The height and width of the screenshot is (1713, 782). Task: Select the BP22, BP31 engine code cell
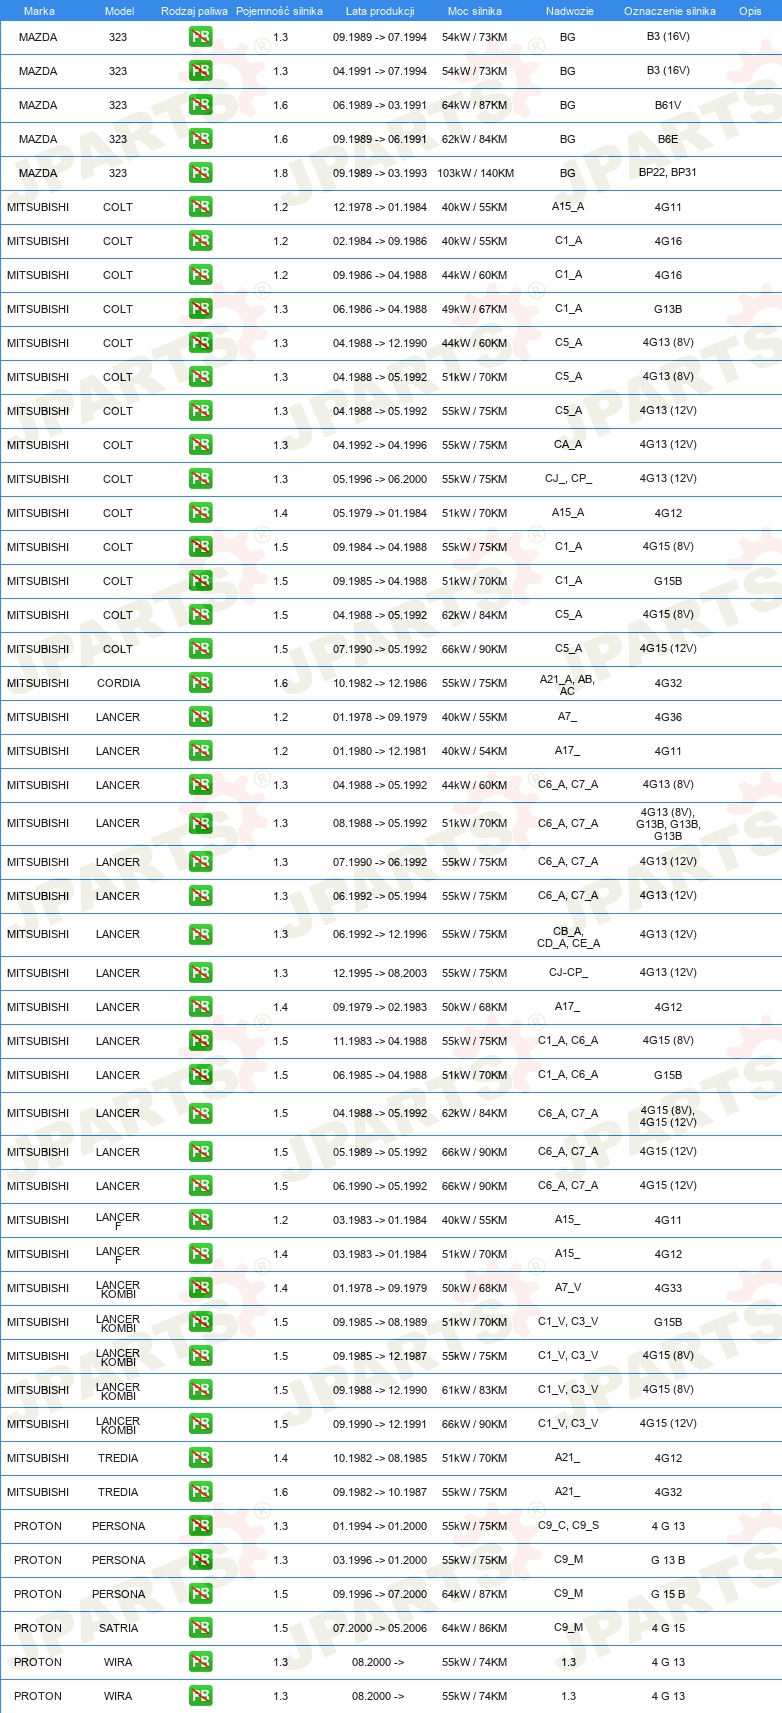coord(668,172)
